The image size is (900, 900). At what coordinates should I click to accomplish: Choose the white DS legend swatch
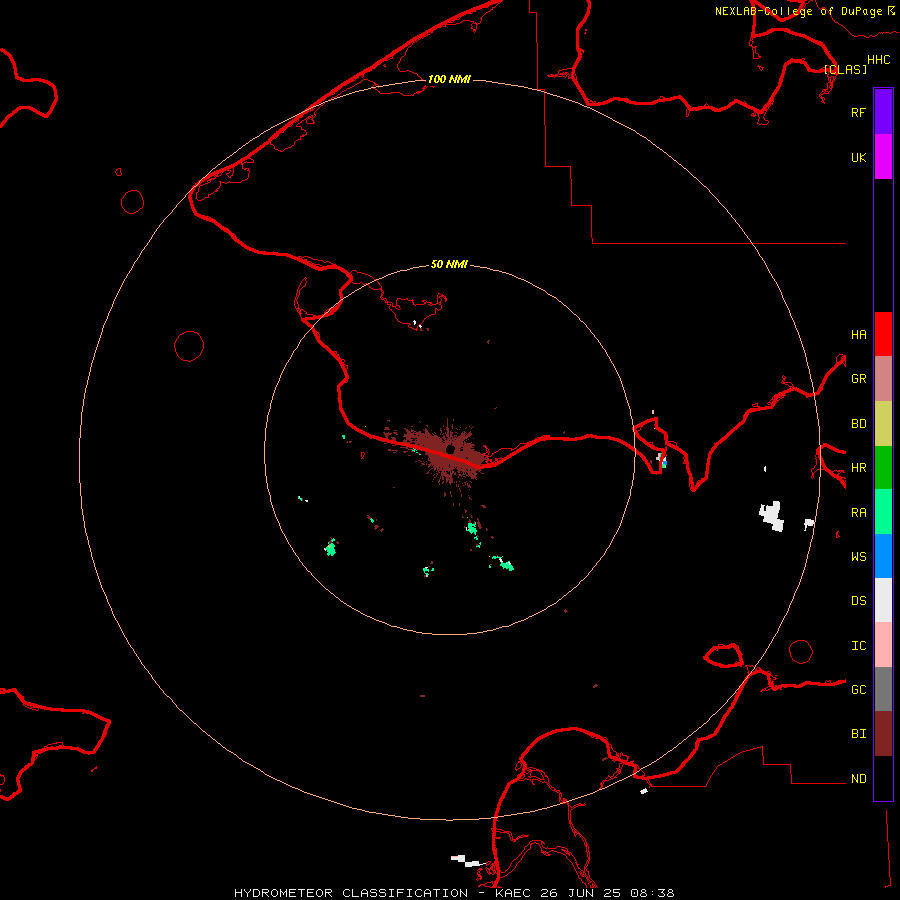[x=883, y=600]
